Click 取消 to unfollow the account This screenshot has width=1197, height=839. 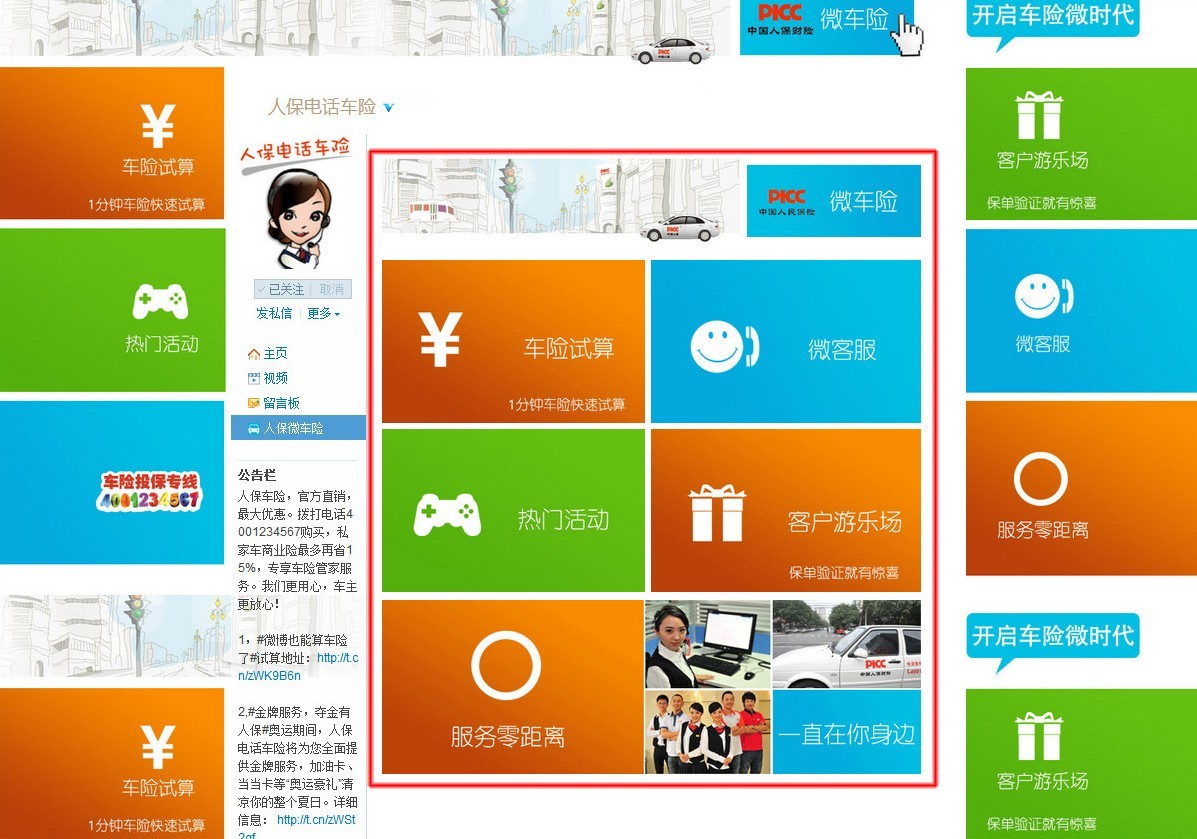(x=331, y=289)
